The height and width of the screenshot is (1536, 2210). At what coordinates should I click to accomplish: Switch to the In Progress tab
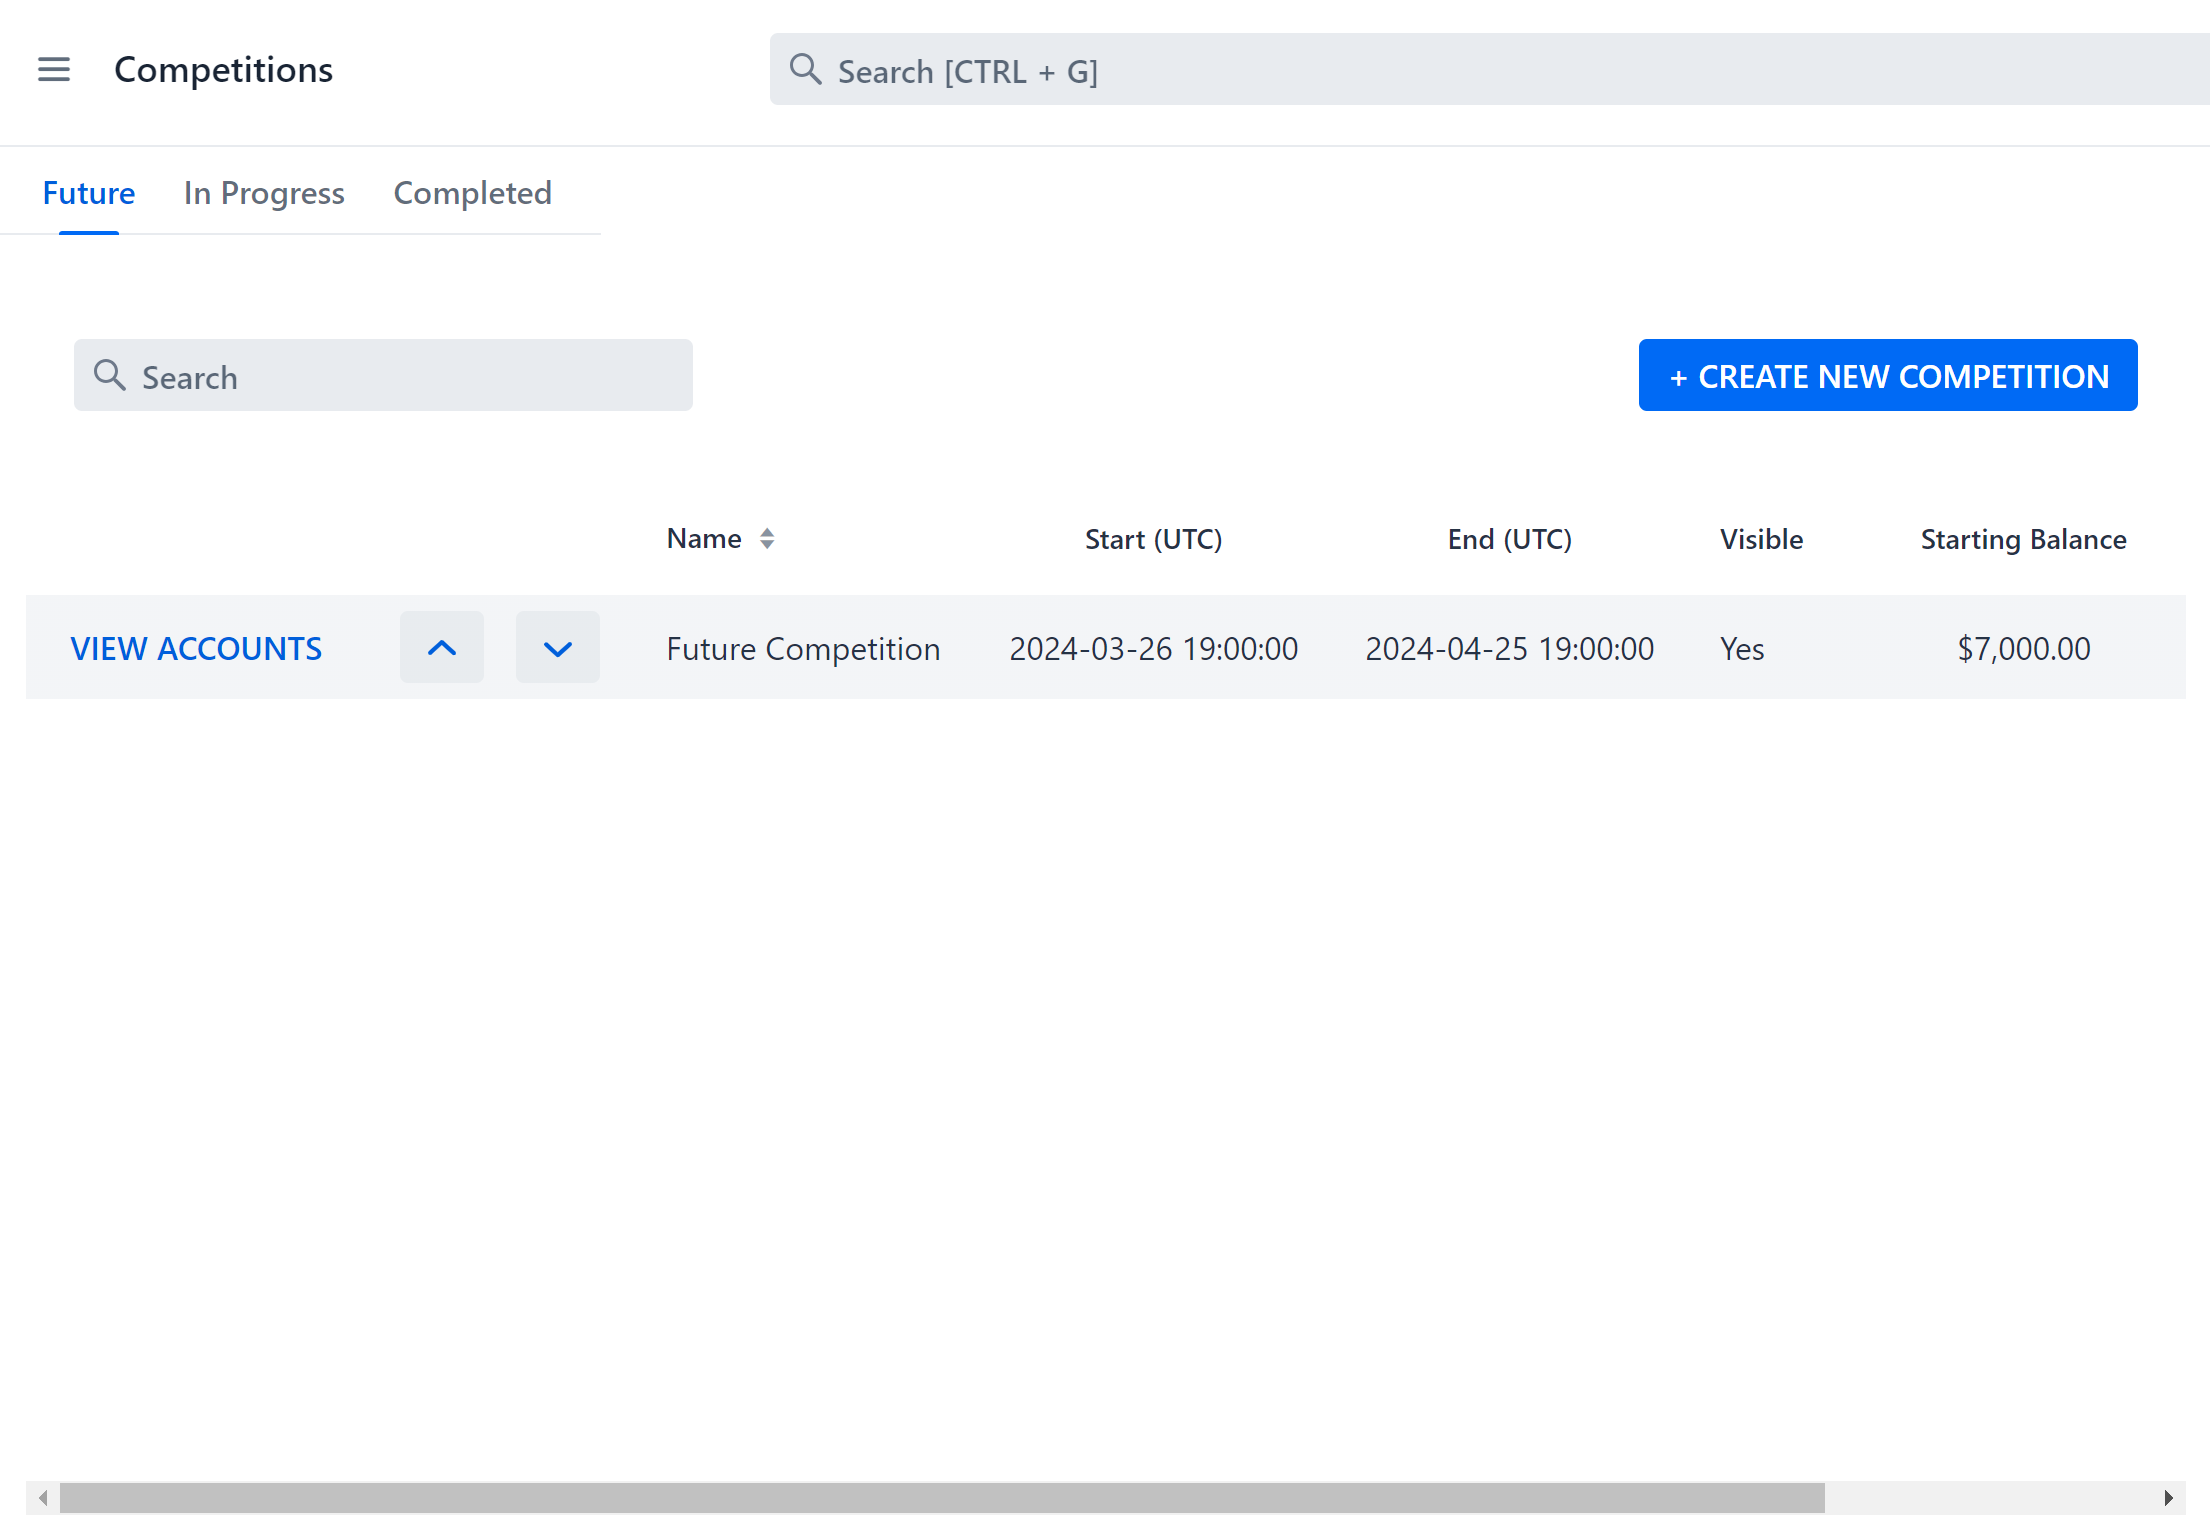pyautogui.click(x=264, y=193)
